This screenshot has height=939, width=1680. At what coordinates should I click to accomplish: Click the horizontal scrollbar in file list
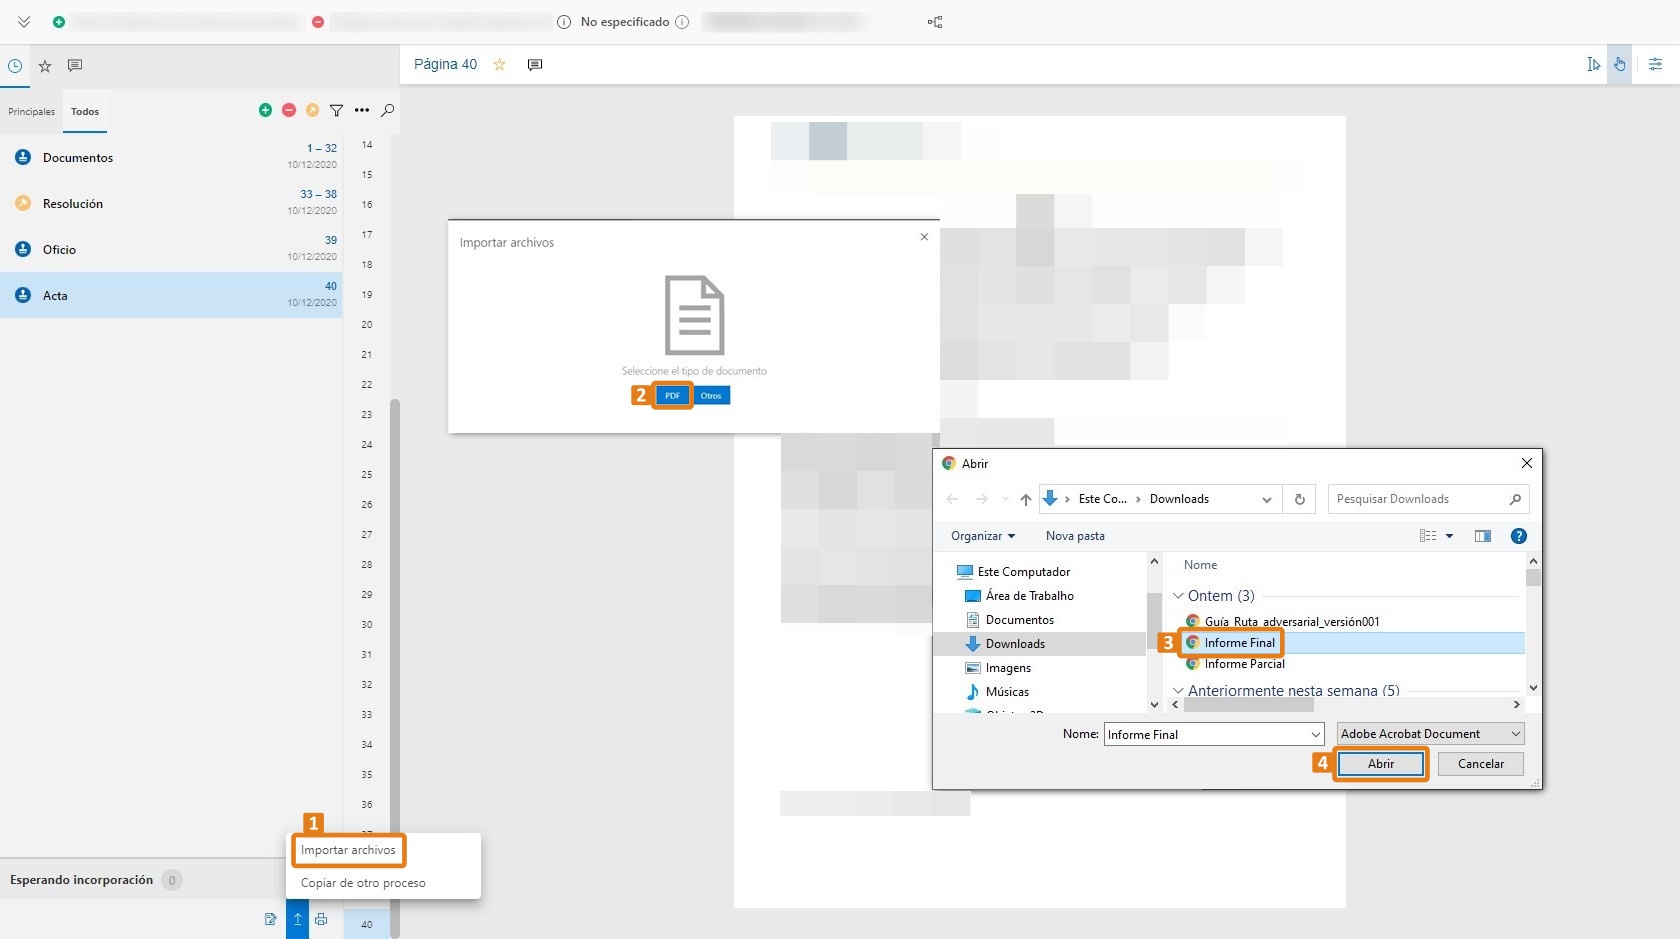point(1248,705)
